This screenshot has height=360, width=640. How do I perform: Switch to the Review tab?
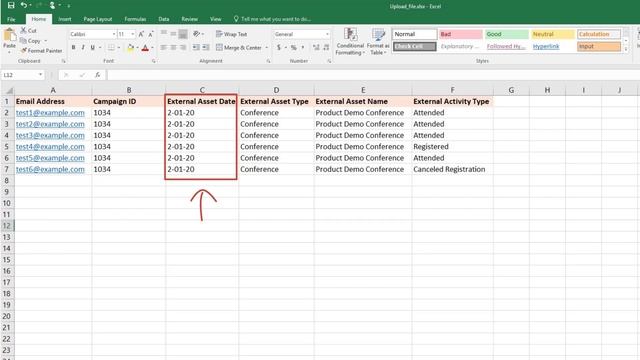(x=189, y=19)
